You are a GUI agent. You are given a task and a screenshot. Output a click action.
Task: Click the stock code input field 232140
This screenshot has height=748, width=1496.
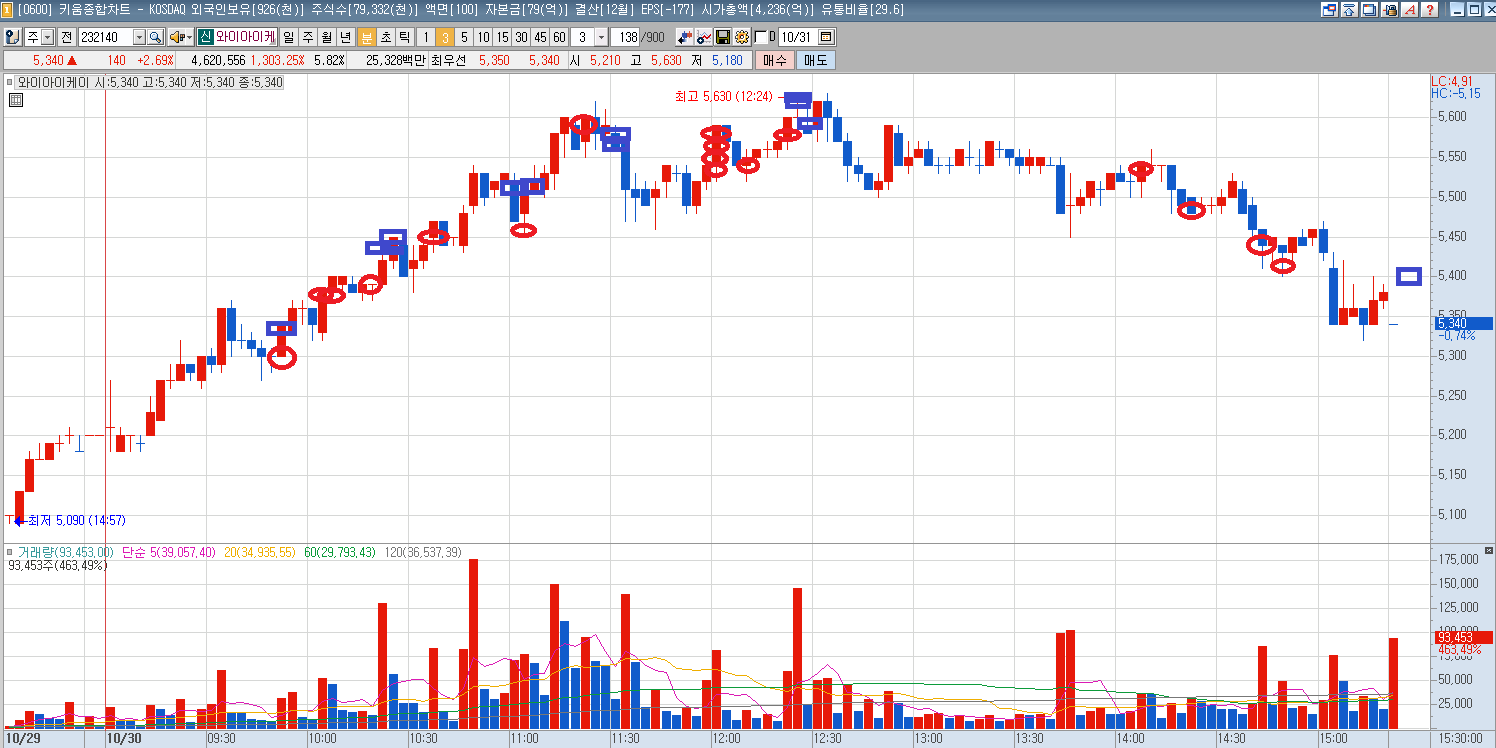[x=105, y=37]
